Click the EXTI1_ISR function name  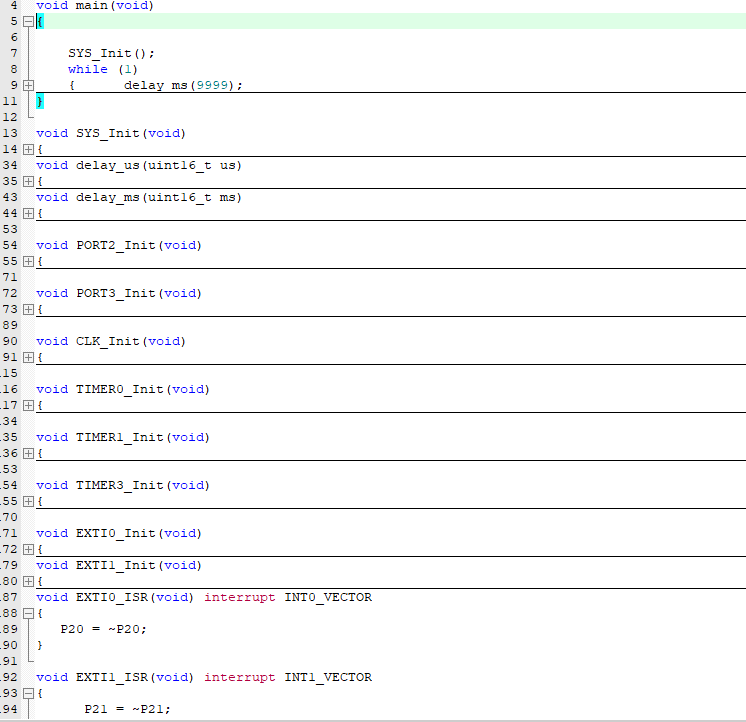[x=112, y=677]
